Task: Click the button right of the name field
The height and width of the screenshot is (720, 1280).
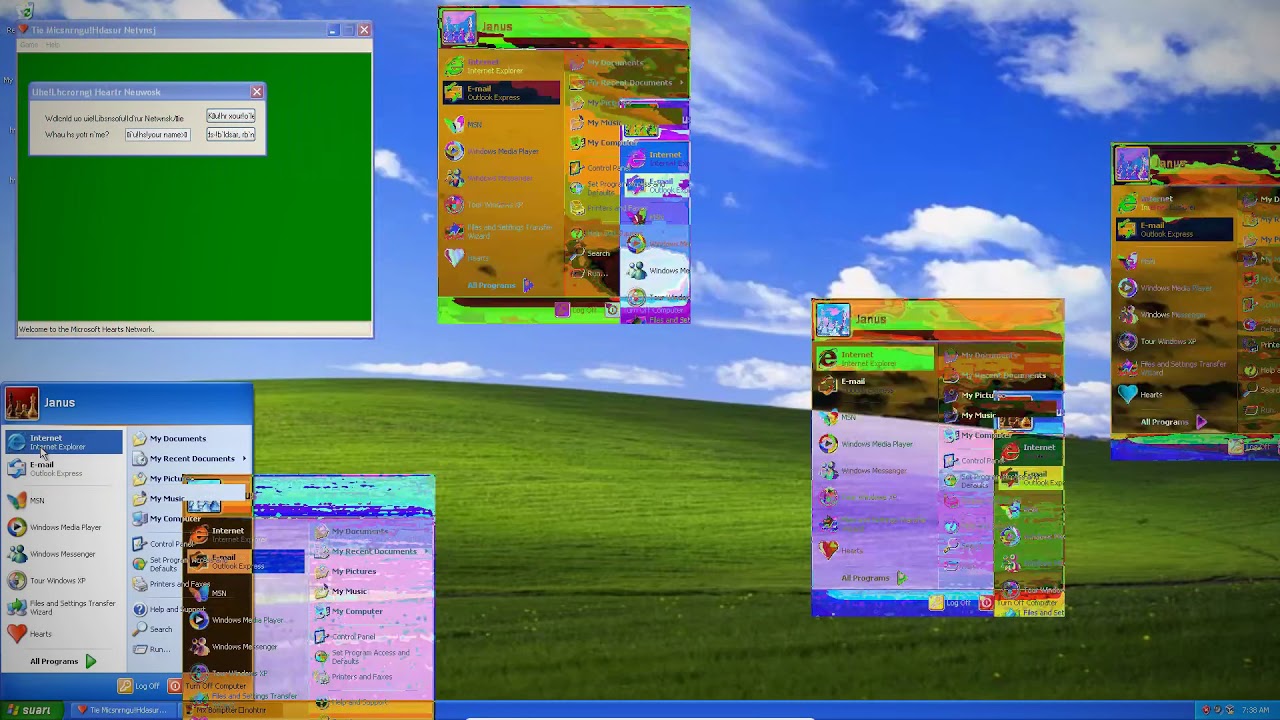Action: click(231, 134)
